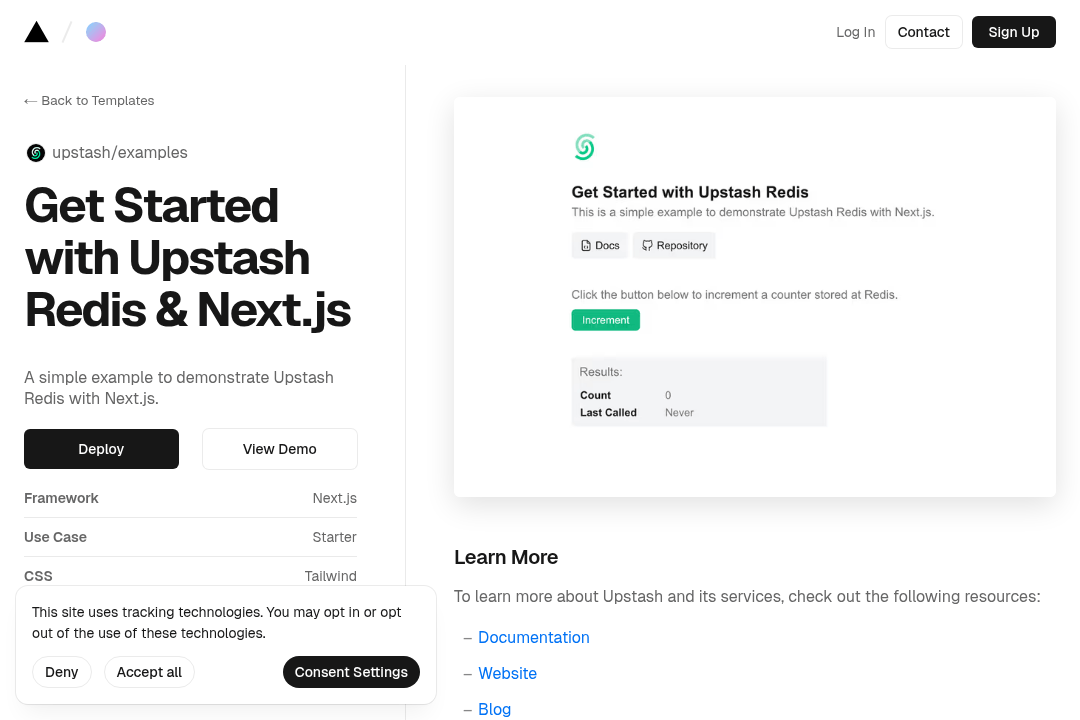Click the Sign Up button
1080x720 pixels.
pos(1013,31)
